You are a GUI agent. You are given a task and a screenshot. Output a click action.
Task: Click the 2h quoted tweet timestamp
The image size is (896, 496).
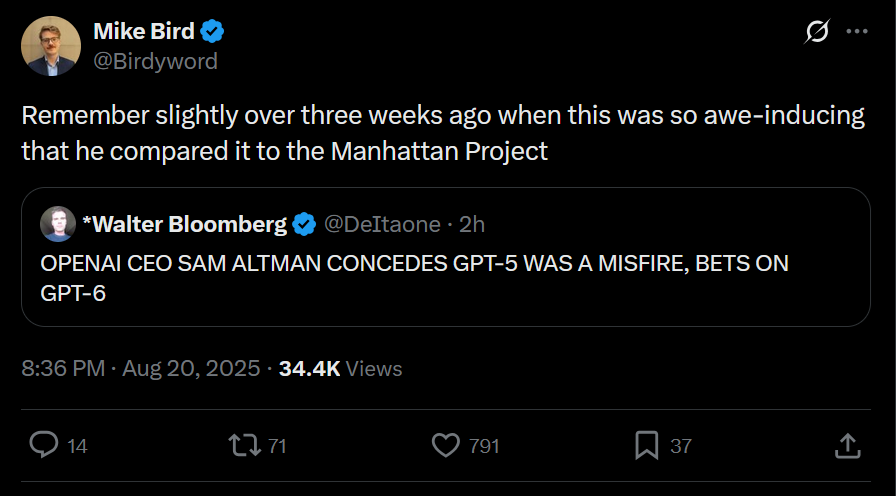[x=472, y=224]
